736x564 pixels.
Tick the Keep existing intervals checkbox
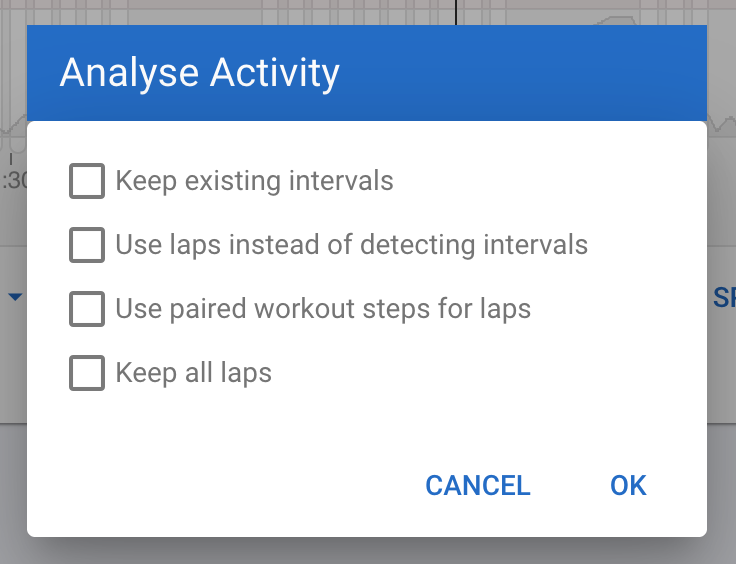point(87,182)
